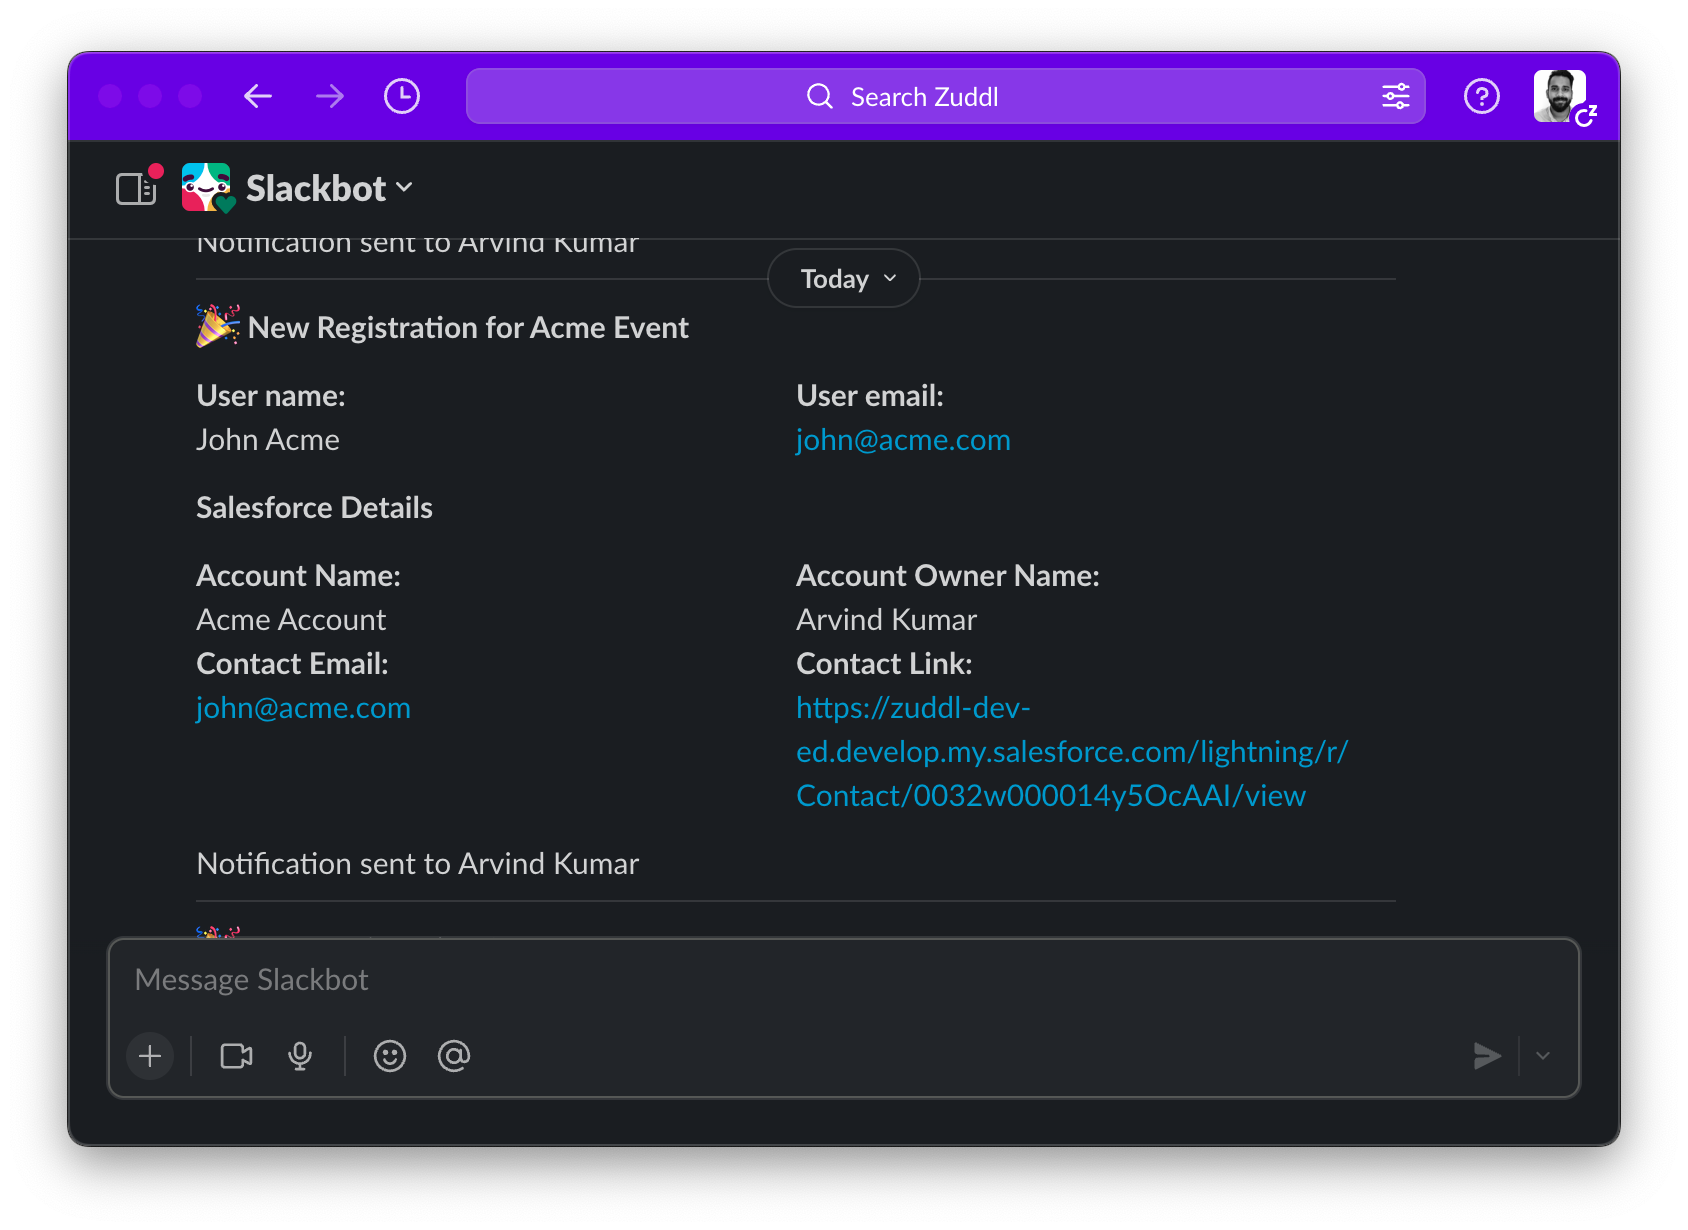The height and width of the screenshot is (1230, 1688).
Task: Go back using the left arrow
Action: coord(258,96)
